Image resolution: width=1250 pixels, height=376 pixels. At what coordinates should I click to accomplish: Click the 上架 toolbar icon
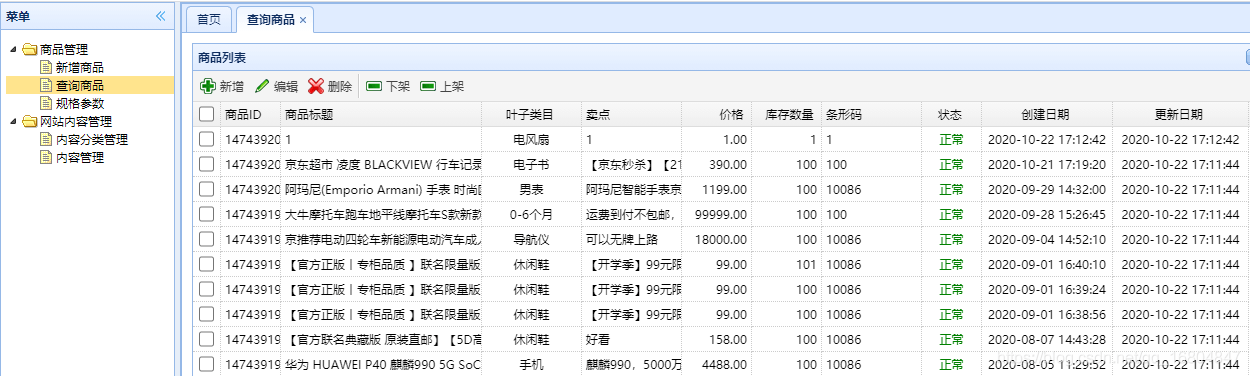(x=428, y=87)
